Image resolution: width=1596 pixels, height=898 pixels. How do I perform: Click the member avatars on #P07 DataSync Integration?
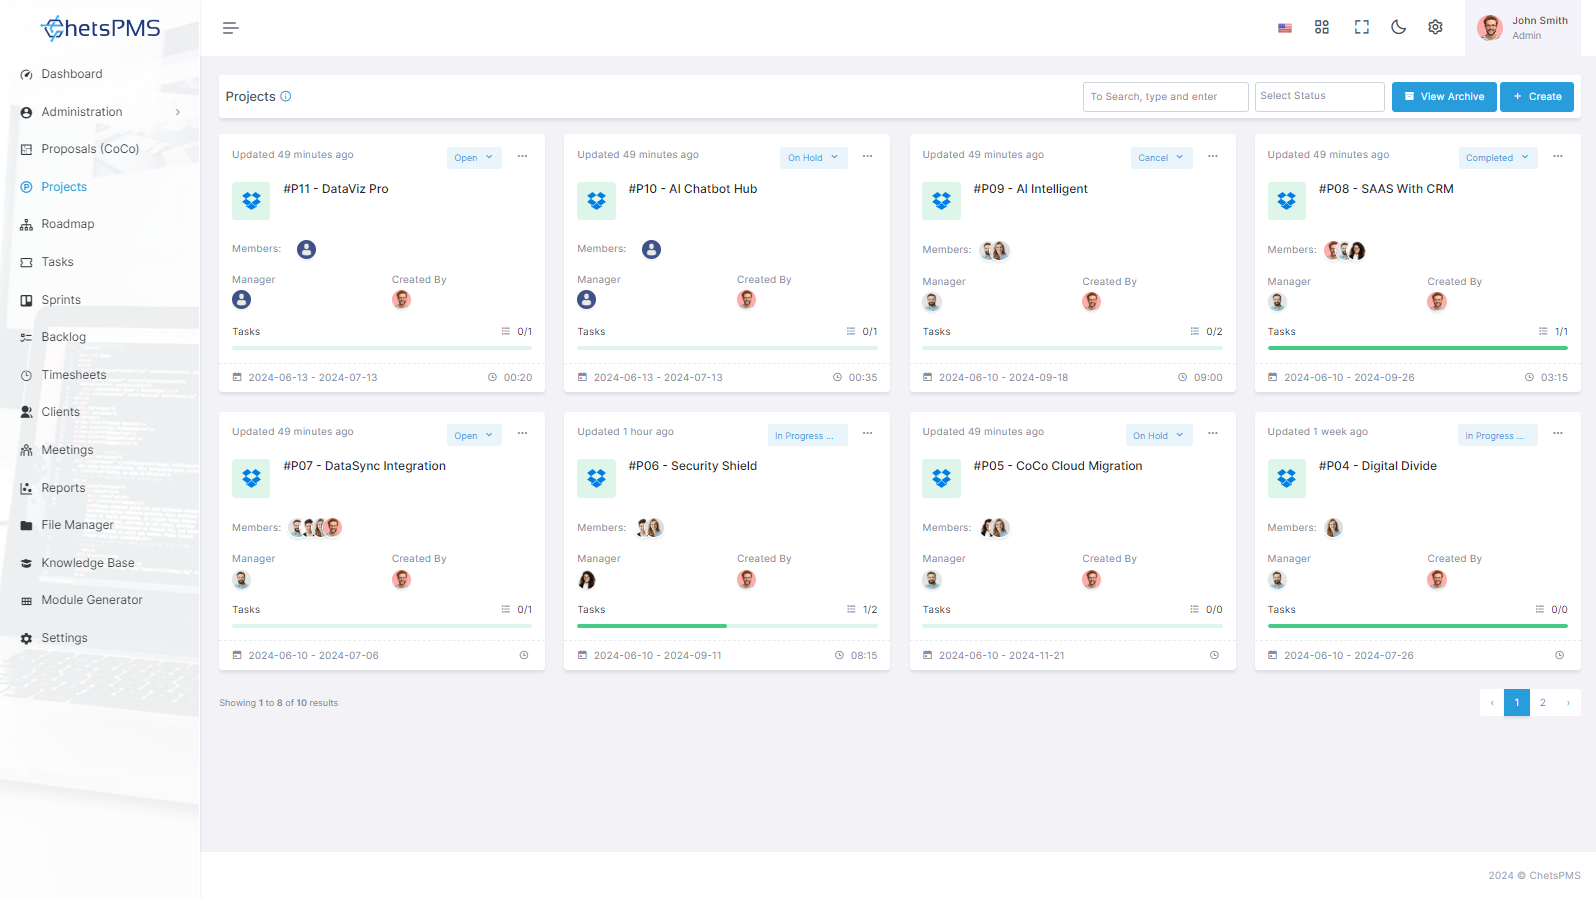315,527
